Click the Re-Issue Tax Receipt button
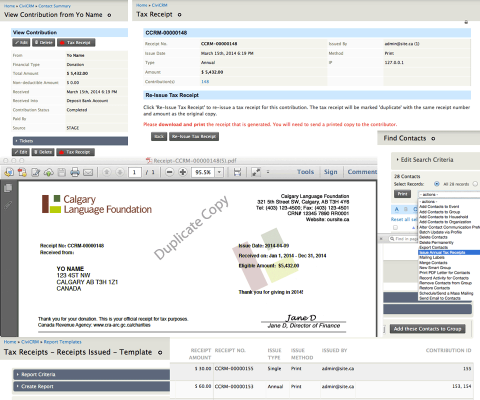The height and width of the screenshot is (400, 480). 194,136
